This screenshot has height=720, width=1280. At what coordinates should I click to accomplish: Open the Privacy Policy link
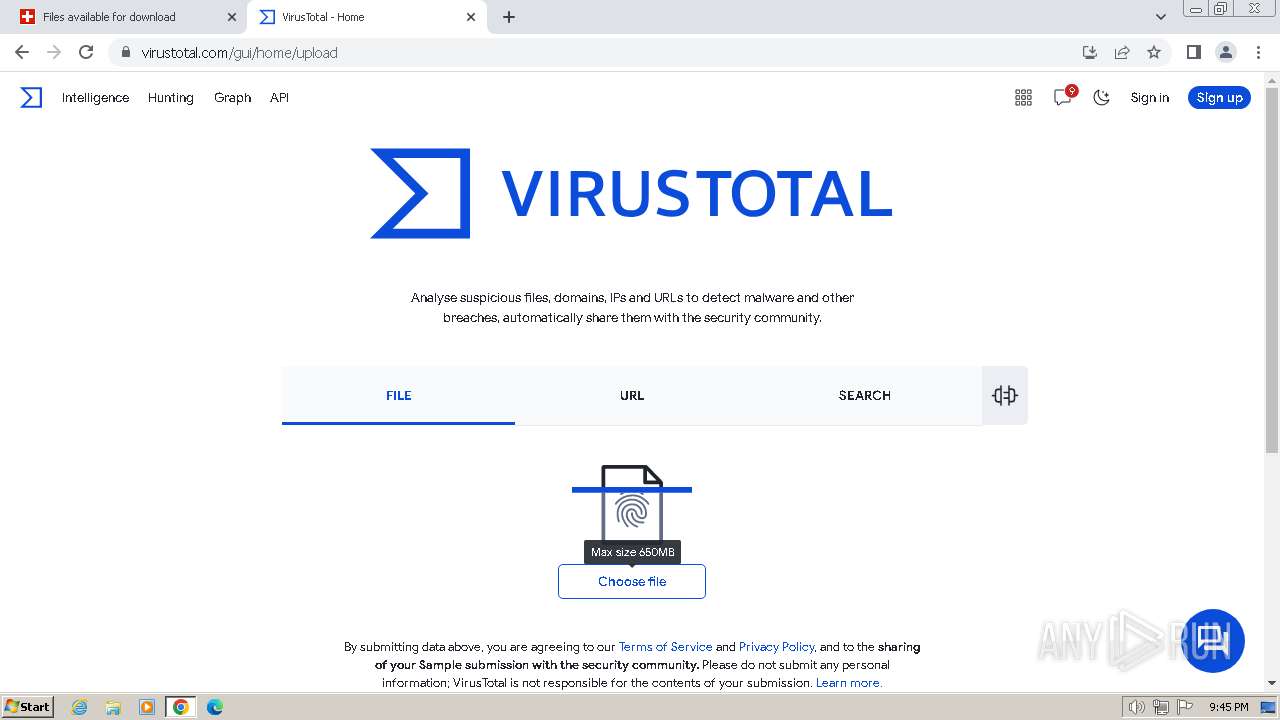776,647
